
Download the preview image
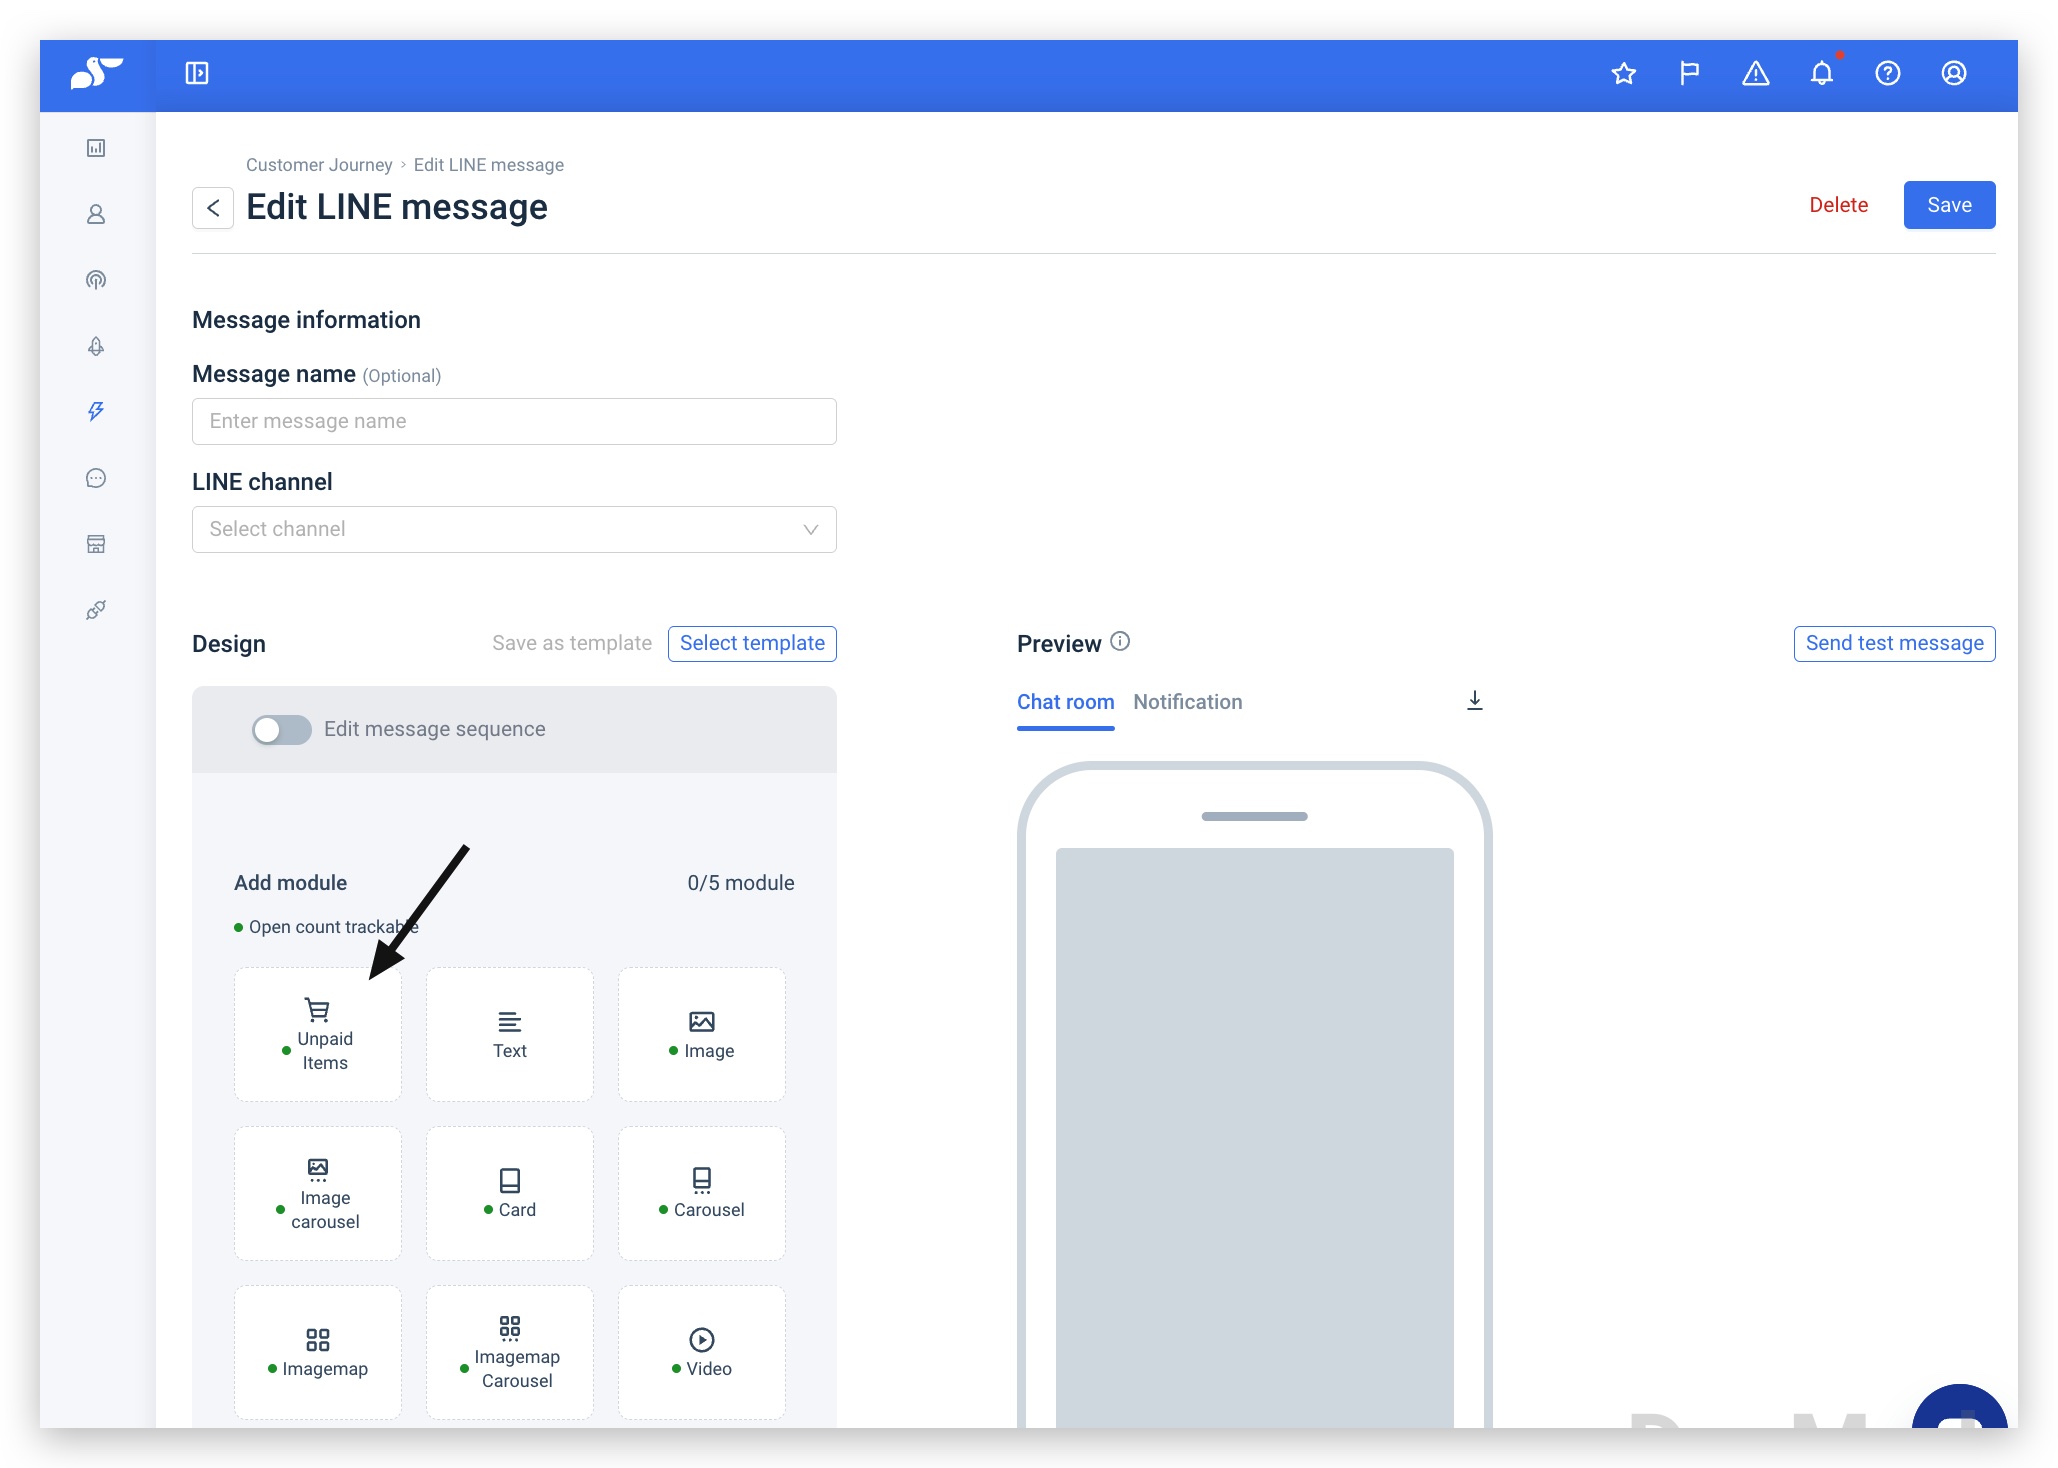1474,701
